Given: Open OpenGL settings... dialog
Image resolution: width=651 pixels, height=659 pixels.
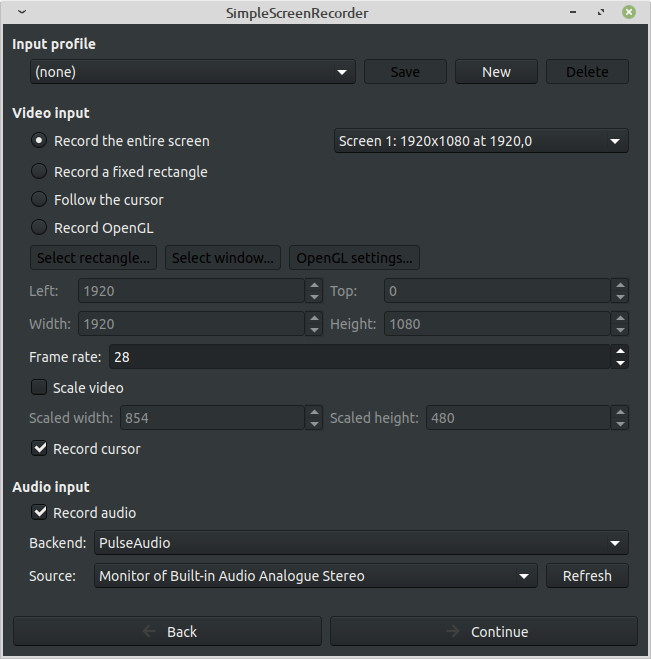Looking at the screenshot, I should (354, 258).
